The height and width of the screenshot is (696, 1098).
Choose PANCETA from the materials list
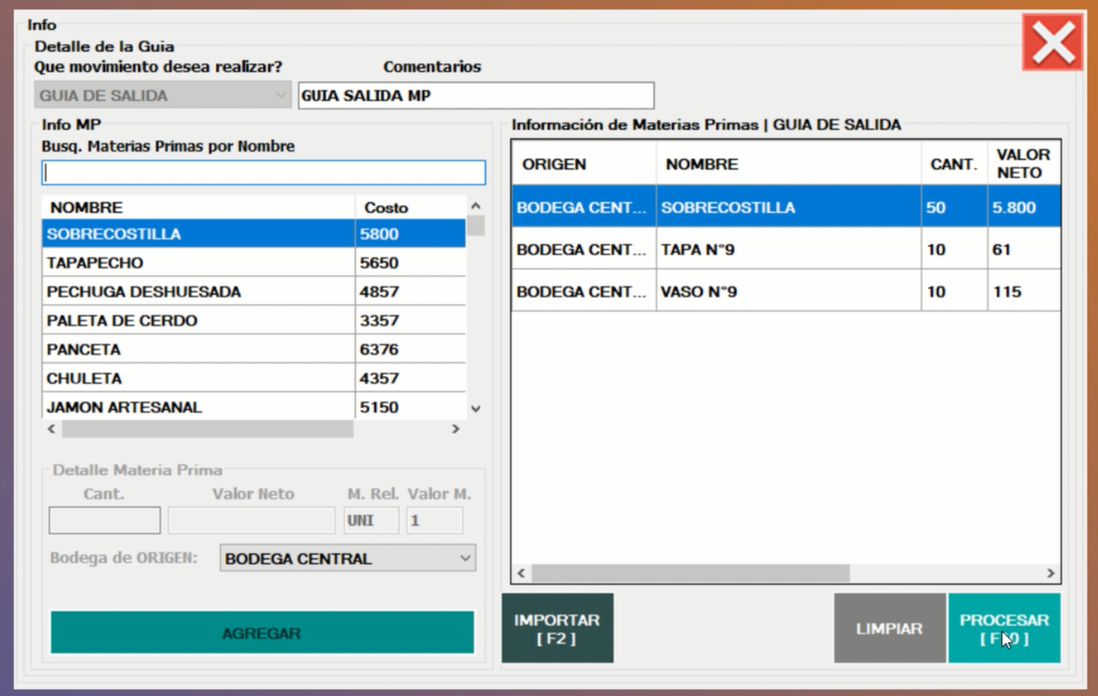[200, 350]
